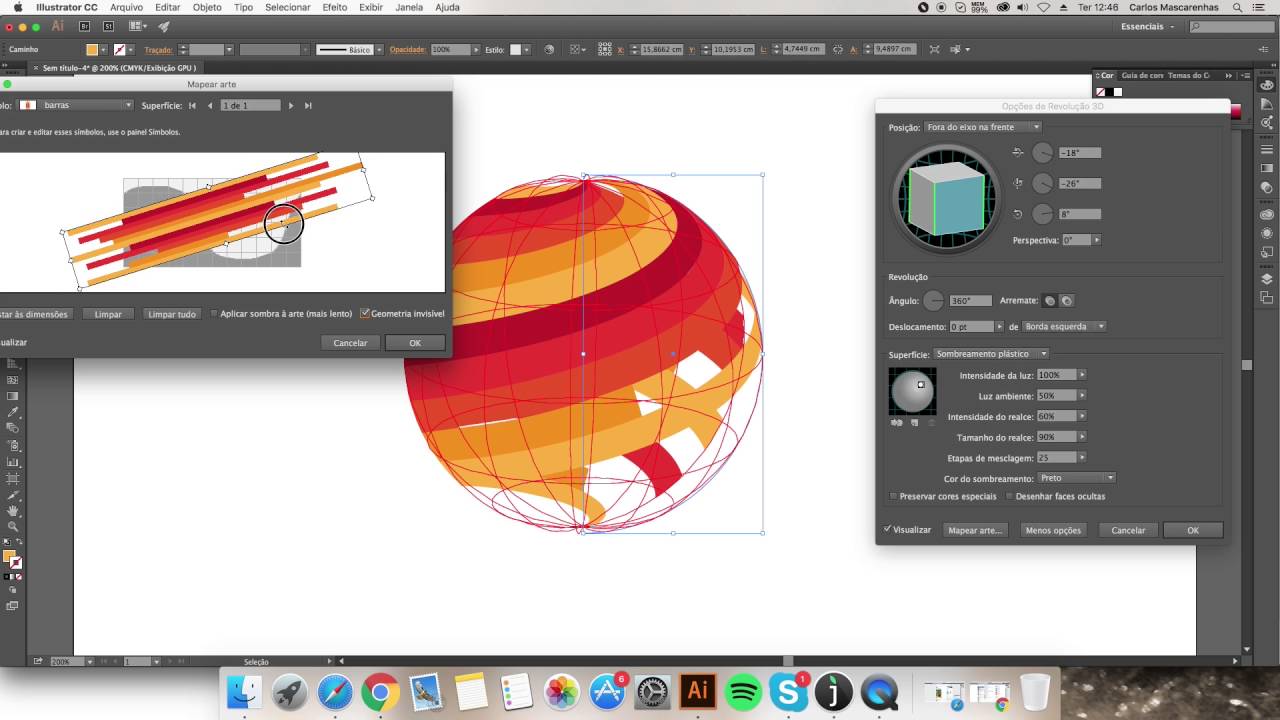Expand the Superfície Sombreamento plástico dropdown
This screenshot has width=1280, height=720.
click(991, 354)
